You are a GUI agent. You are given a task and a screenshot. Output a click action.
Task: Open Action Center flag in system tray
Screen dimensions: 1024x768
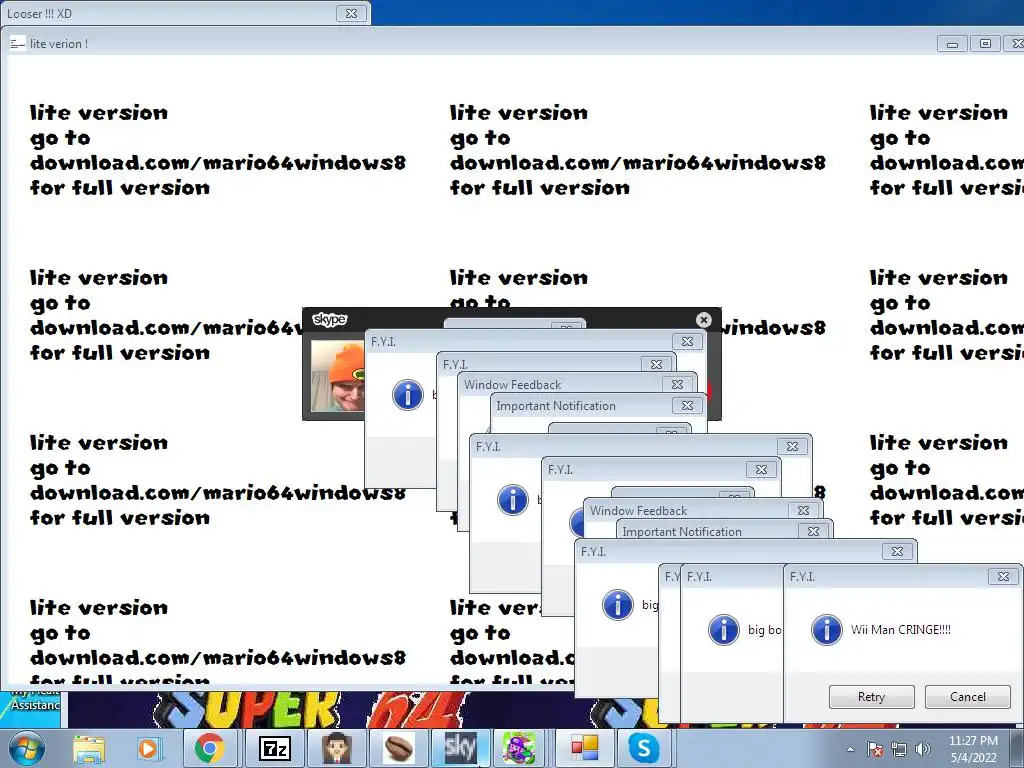coord(874,749)
